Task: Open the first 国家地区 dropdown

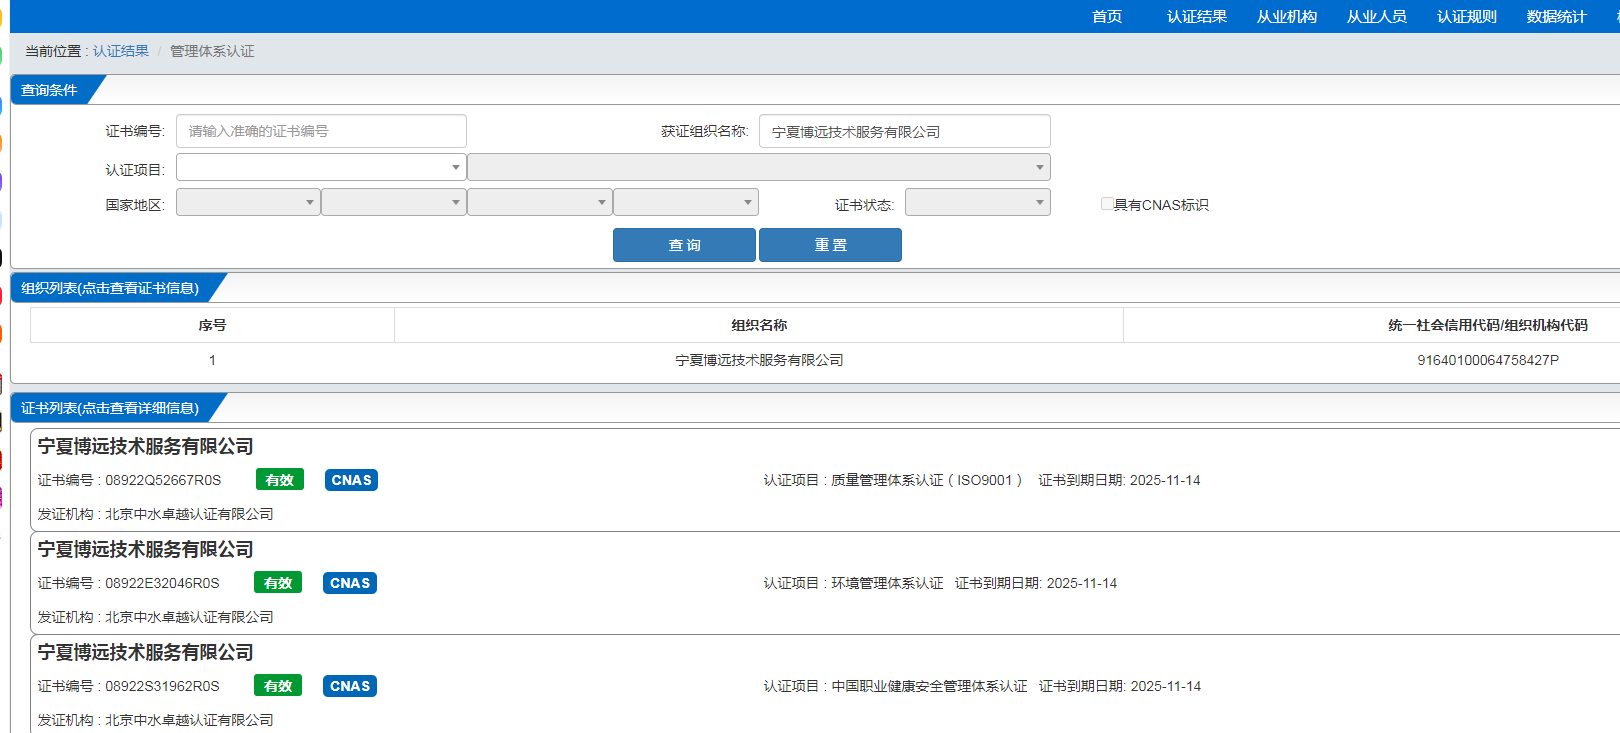Action: click(248, 203)
